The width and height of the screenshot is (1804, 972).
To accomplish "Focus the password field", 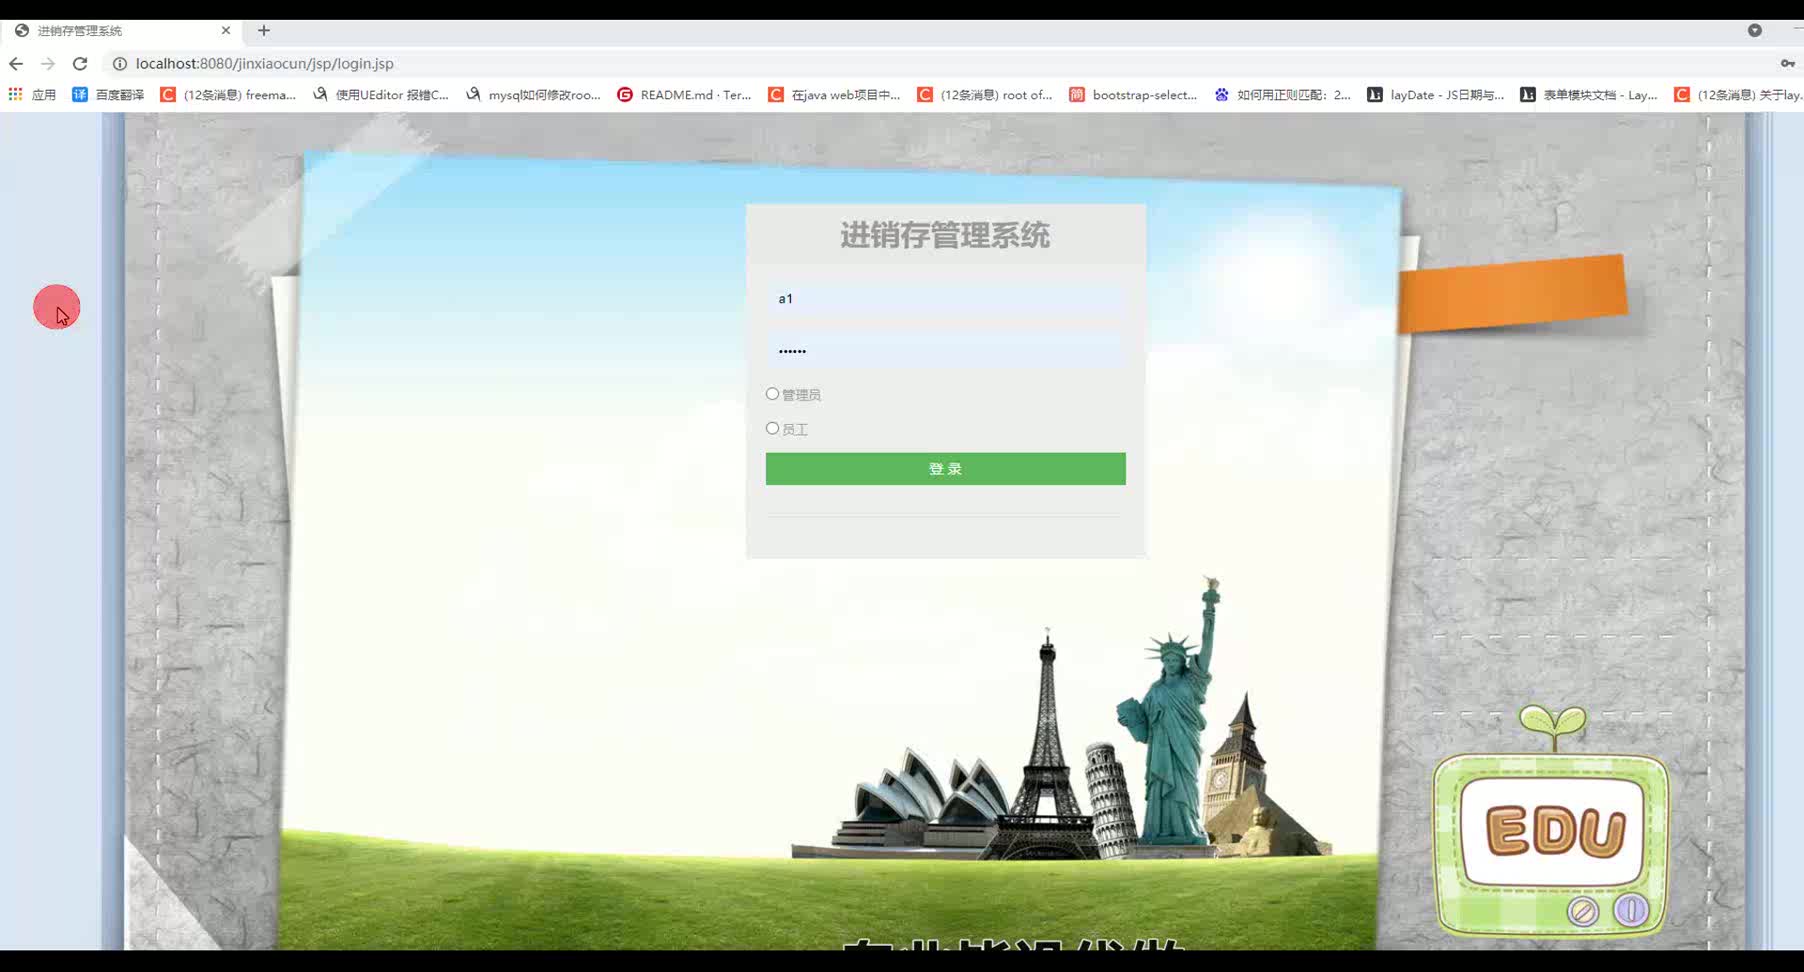I will click(x=946, y=350).
